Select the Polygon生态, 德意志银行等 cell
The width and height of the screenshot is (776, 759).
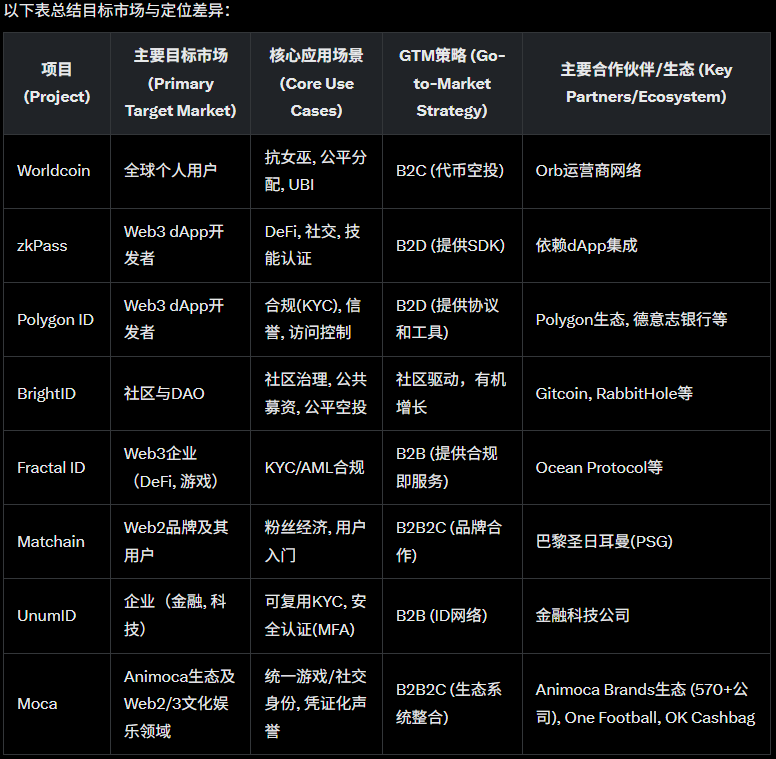click(646, 320)
